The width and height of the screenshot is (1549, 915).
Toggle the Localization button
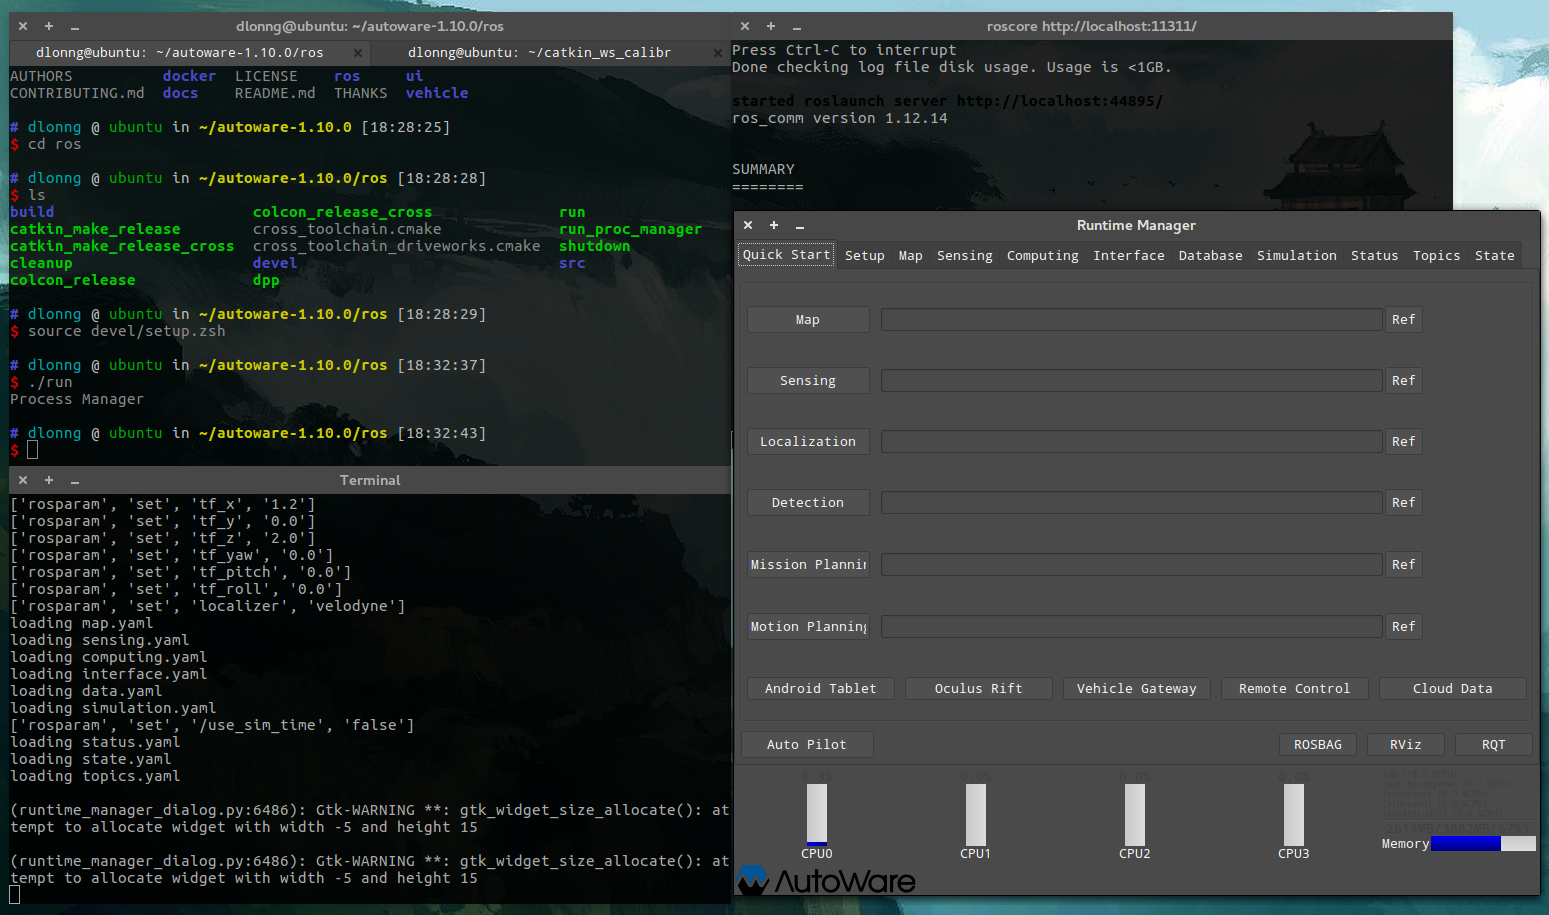[x=808, y=442]
